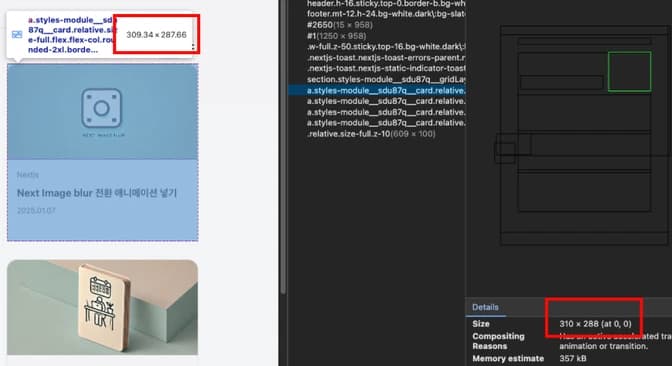Click the grid icon in the inspect tooltip
The width and height of the screenshot is (672, 366).
[x=17, y=35]
